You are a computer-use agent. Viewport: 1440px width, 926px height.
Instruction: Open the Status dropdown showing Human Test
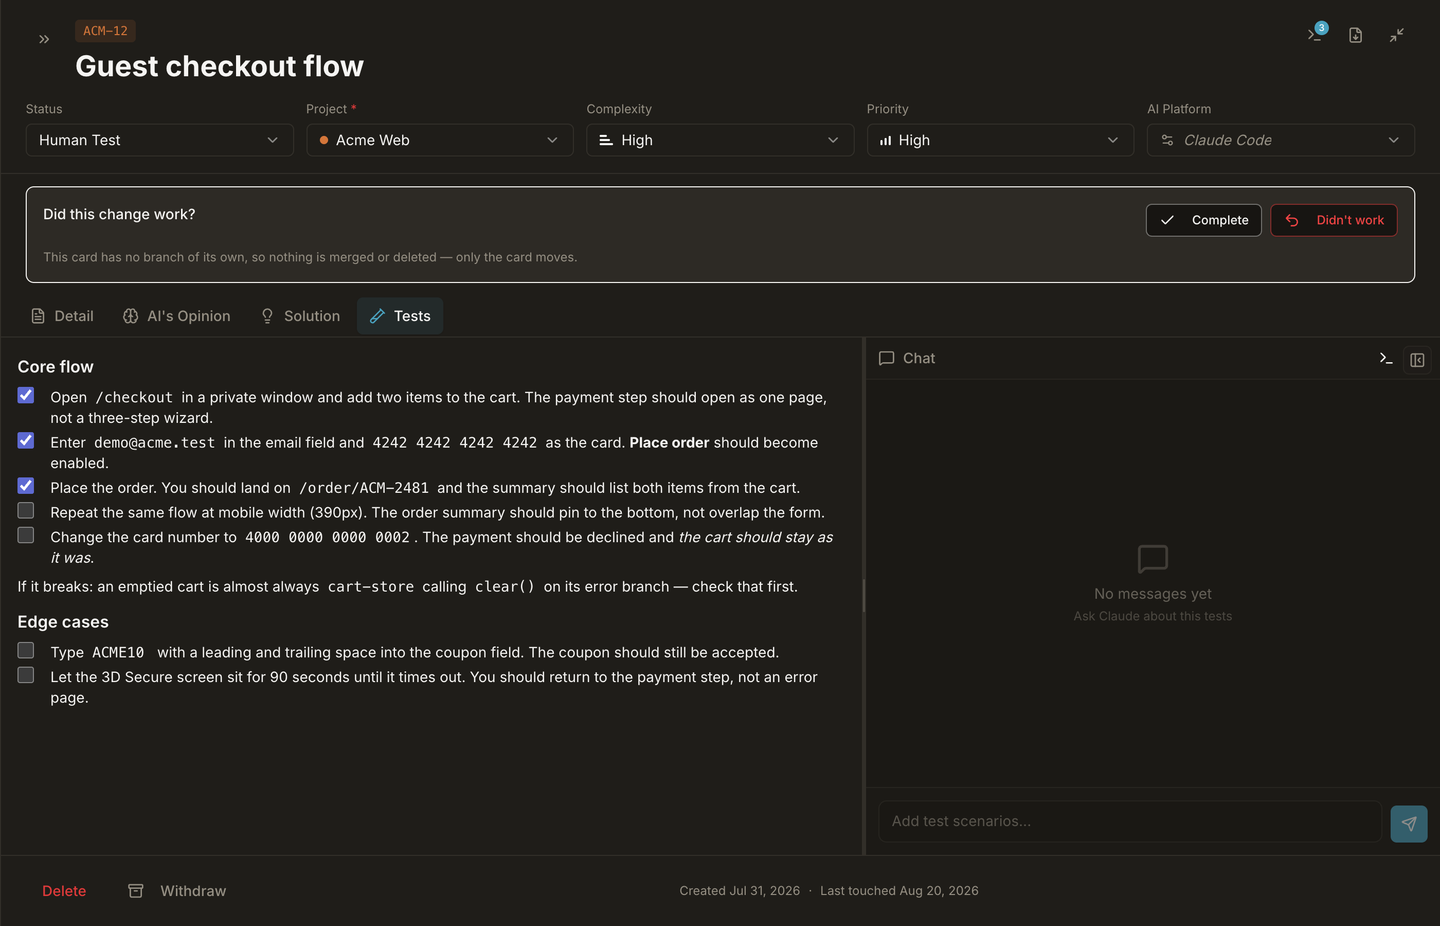(x=159, y=140)
